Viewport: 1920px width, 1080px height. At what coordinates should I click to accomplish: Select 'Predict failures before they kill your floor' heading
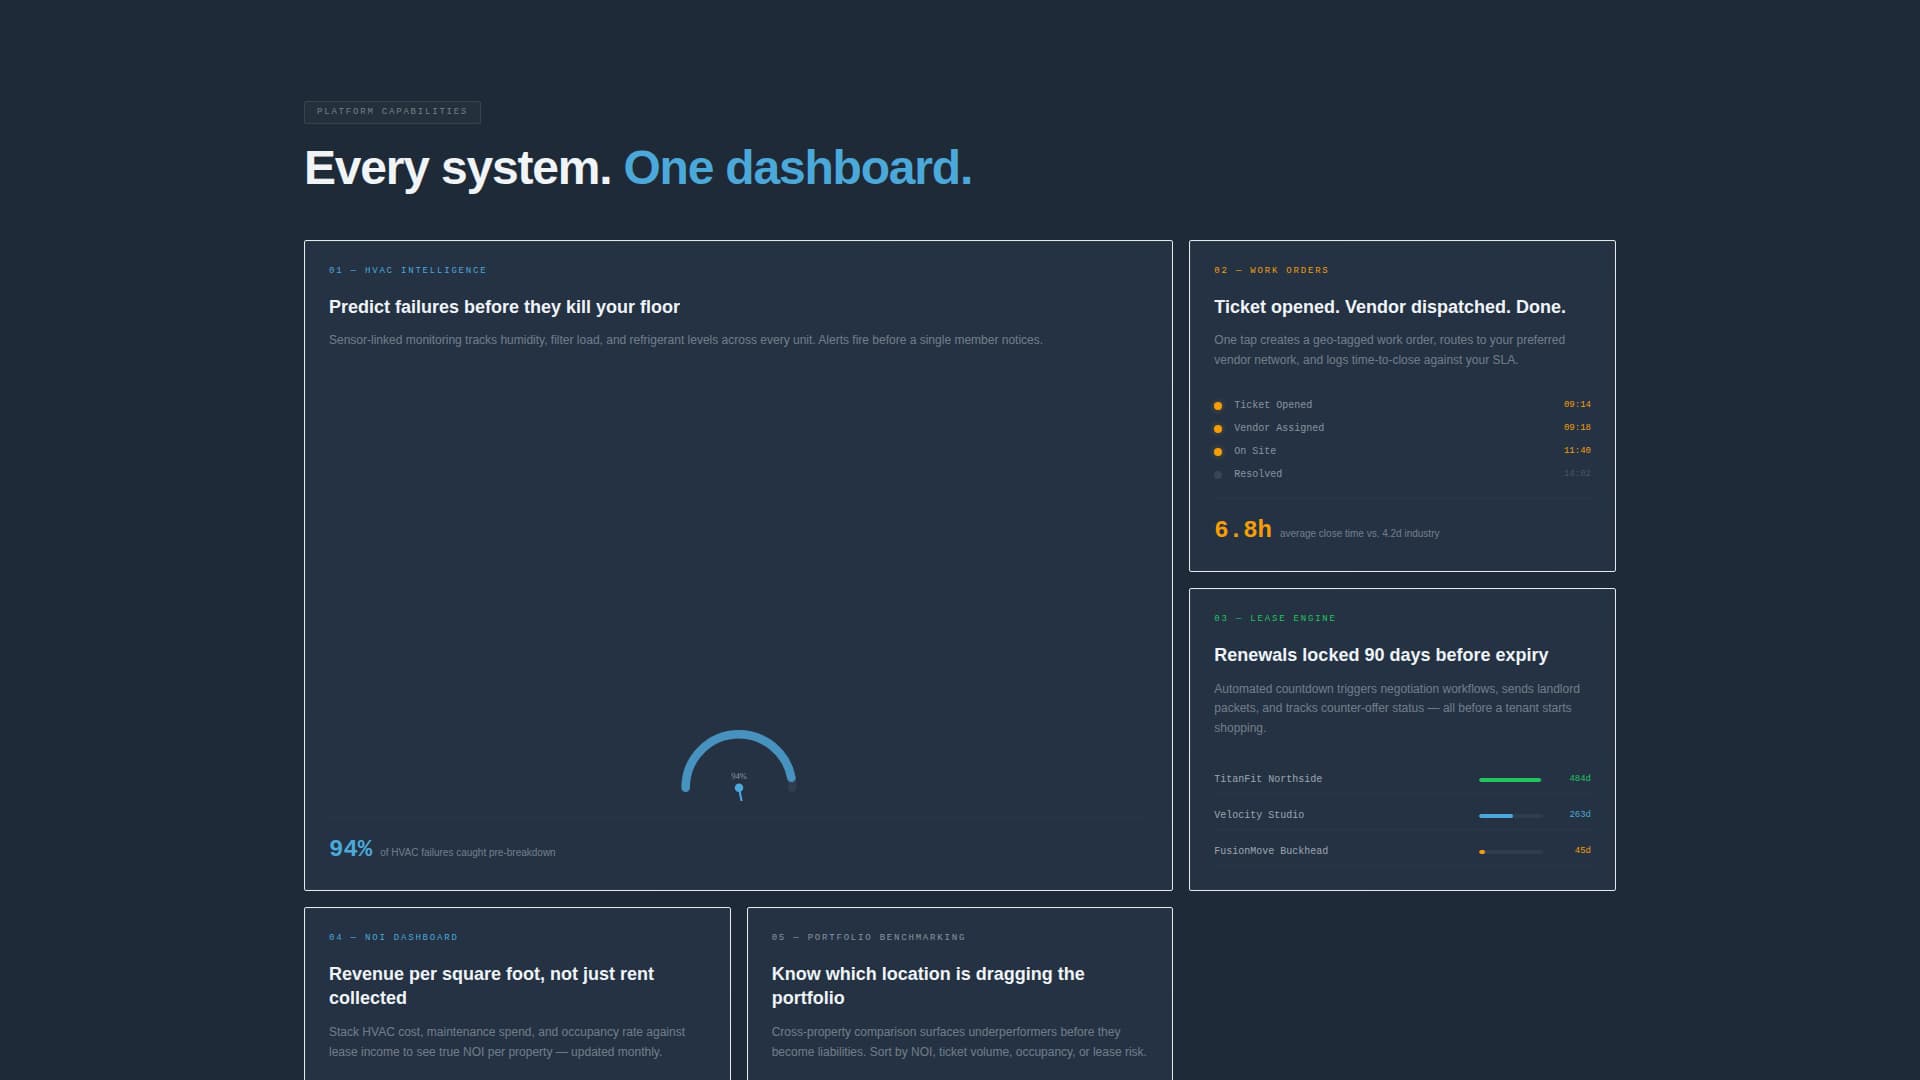click(504, 307)
